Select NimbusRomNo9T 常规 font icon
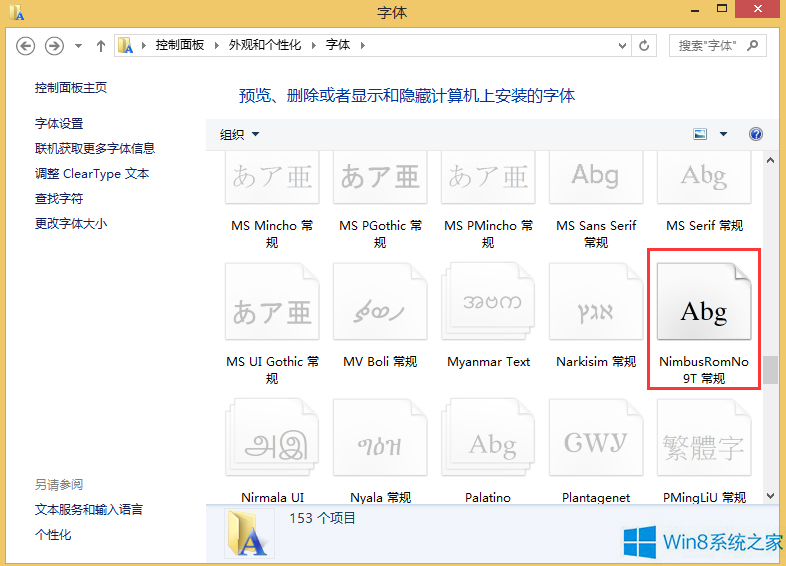This screenshot has width=786, height=566. coord(704,301)
